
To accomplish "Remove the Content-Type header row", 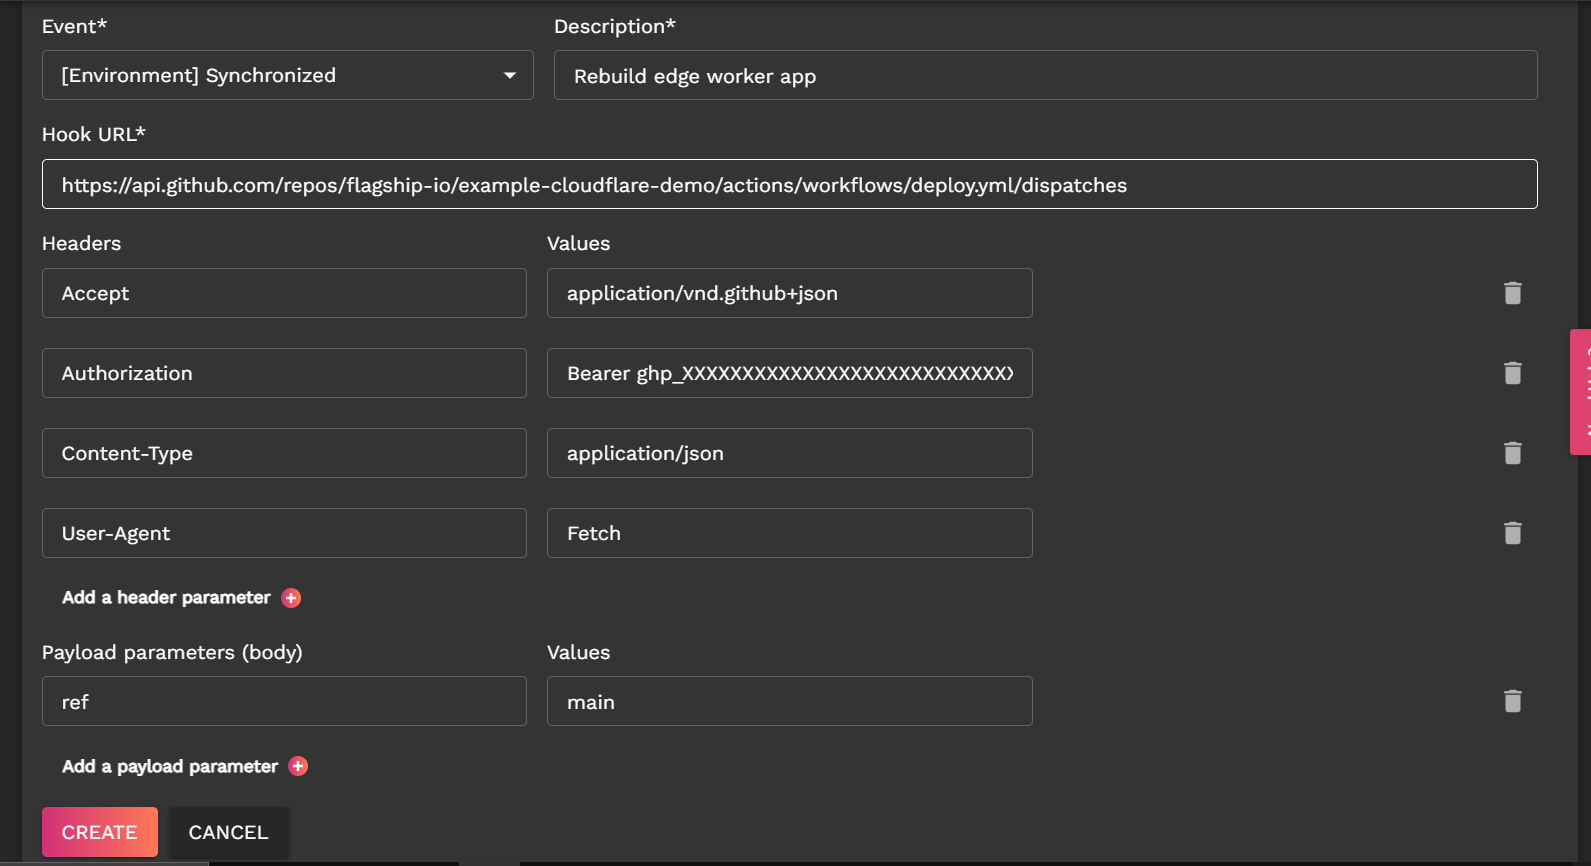I will [1512, 453].
